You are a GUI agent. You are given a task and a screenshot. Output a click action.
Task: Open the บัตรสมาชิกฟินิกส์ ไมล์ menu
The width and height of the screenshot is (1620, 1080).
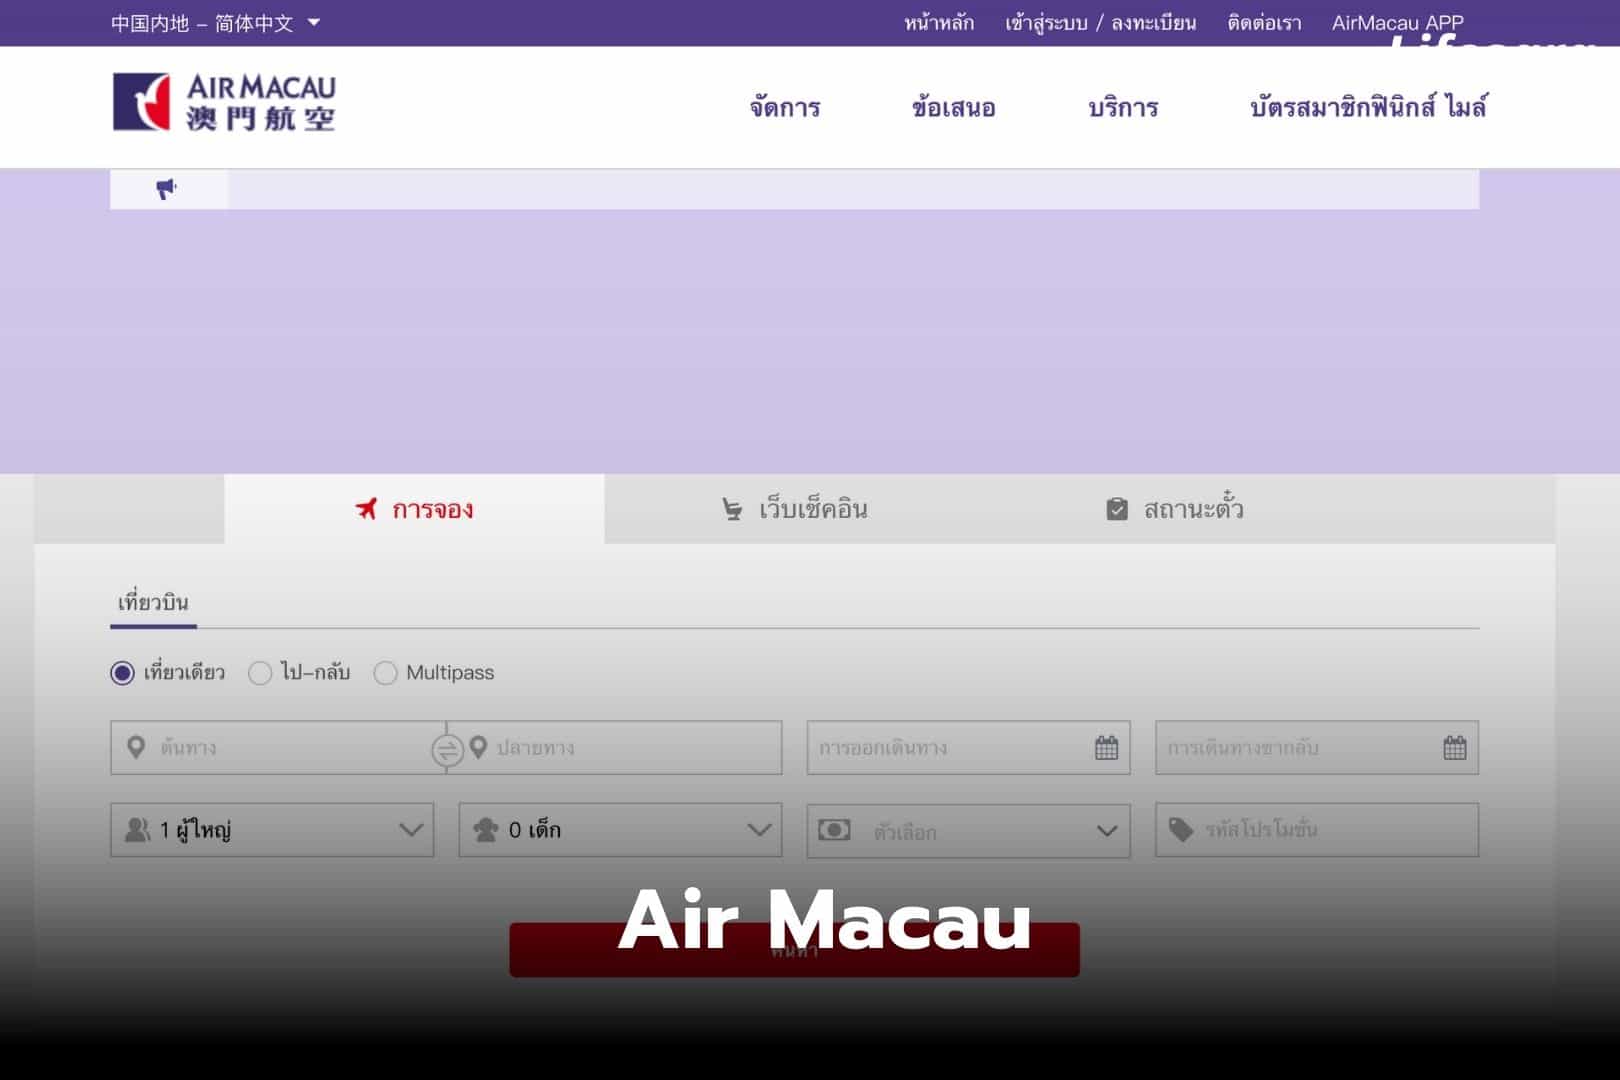pyautogui.click(x=1369, y=107)
